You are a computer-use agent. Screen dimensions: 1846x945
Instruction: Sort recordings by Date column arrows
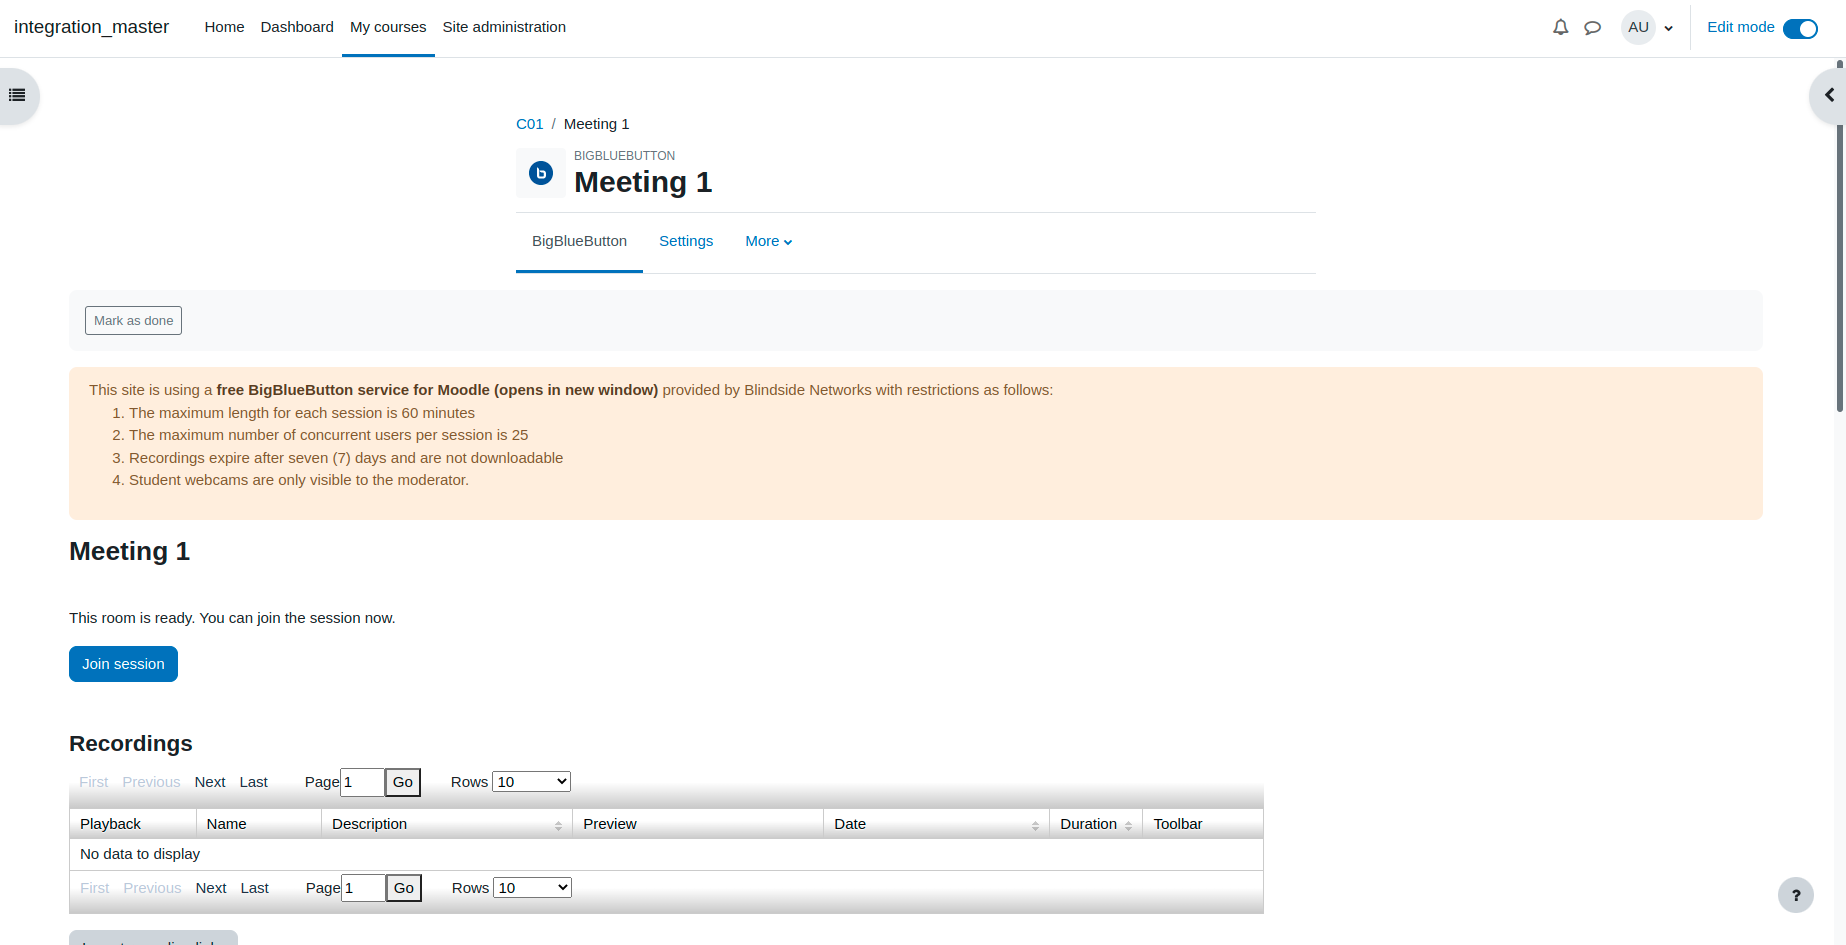1035,825
